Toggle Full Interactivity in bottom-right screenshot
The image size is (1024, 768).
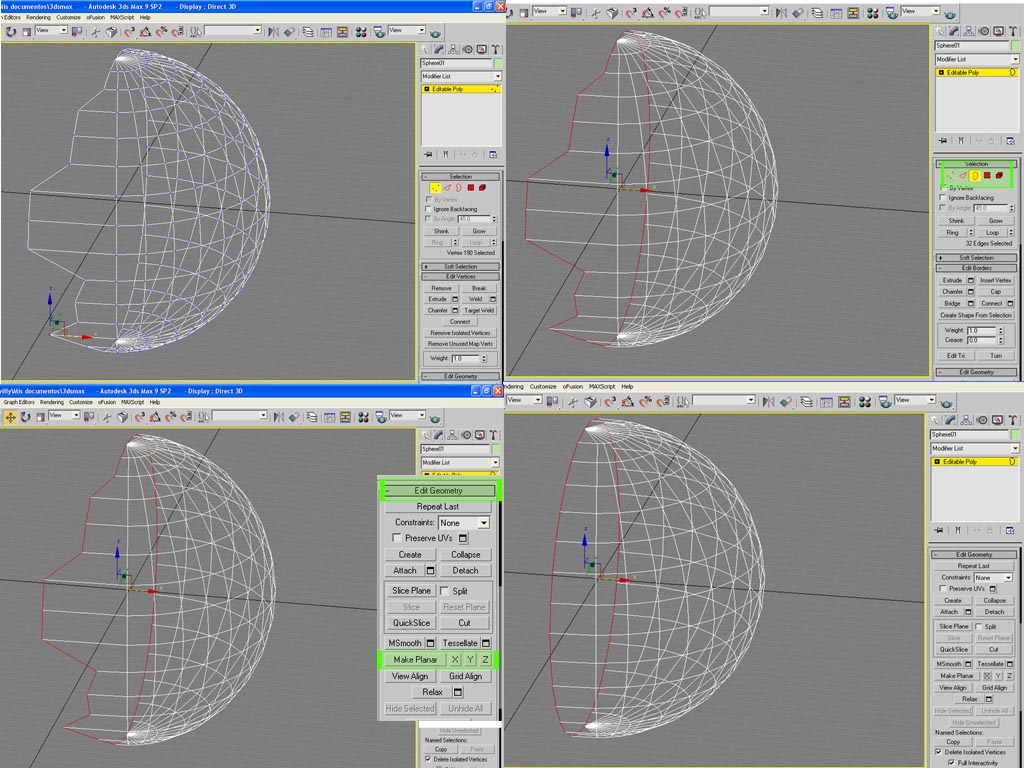click(x=952, y=763)
